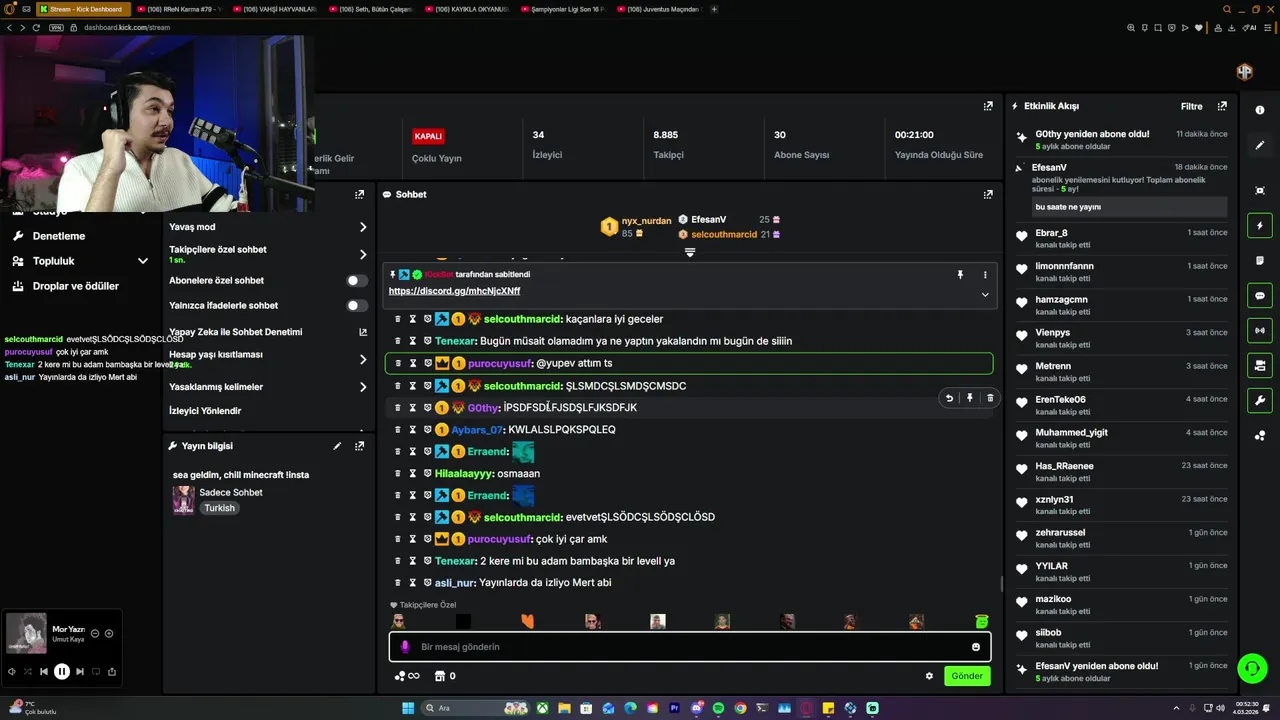Screen dimensions: 1280x720
Task: Switch to KAYIKLA OKYANUS browser tab
Action: click(466, 9)
